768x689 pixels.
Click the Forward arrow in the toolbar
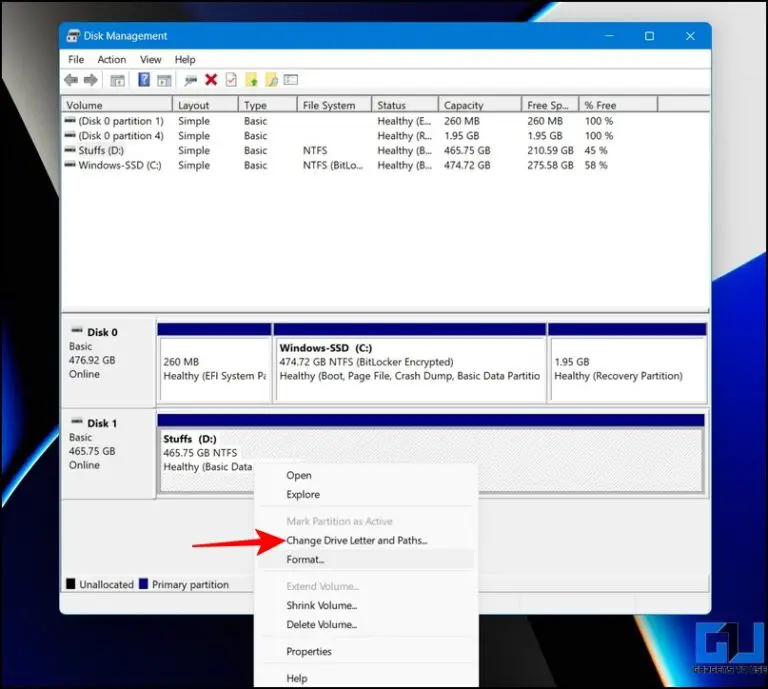coord(91,80)
